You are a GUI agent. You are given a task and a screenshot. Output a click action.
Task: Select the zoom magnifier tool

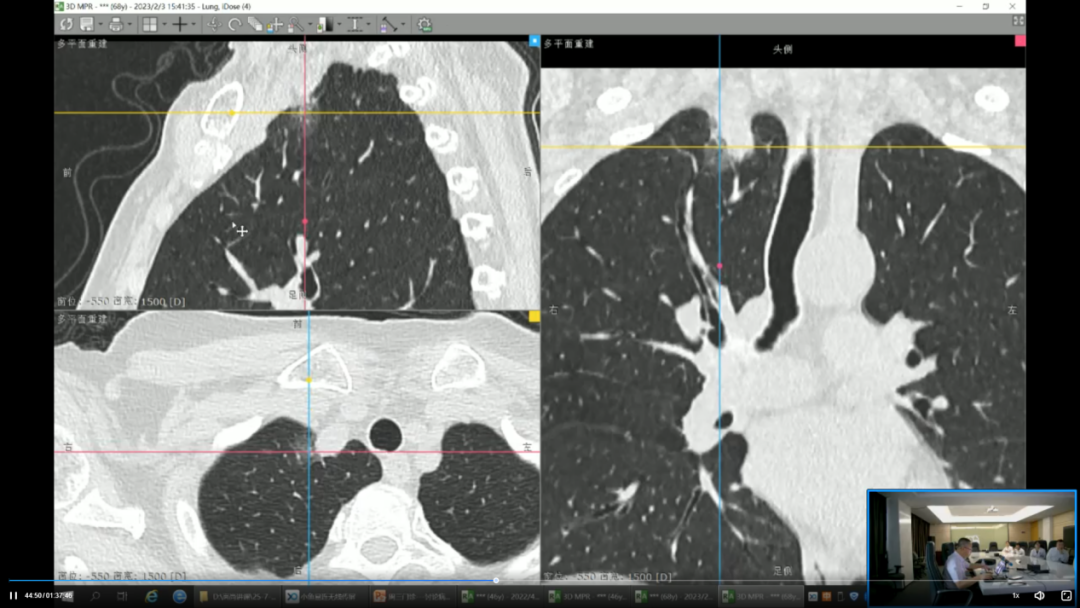(296, 24)
